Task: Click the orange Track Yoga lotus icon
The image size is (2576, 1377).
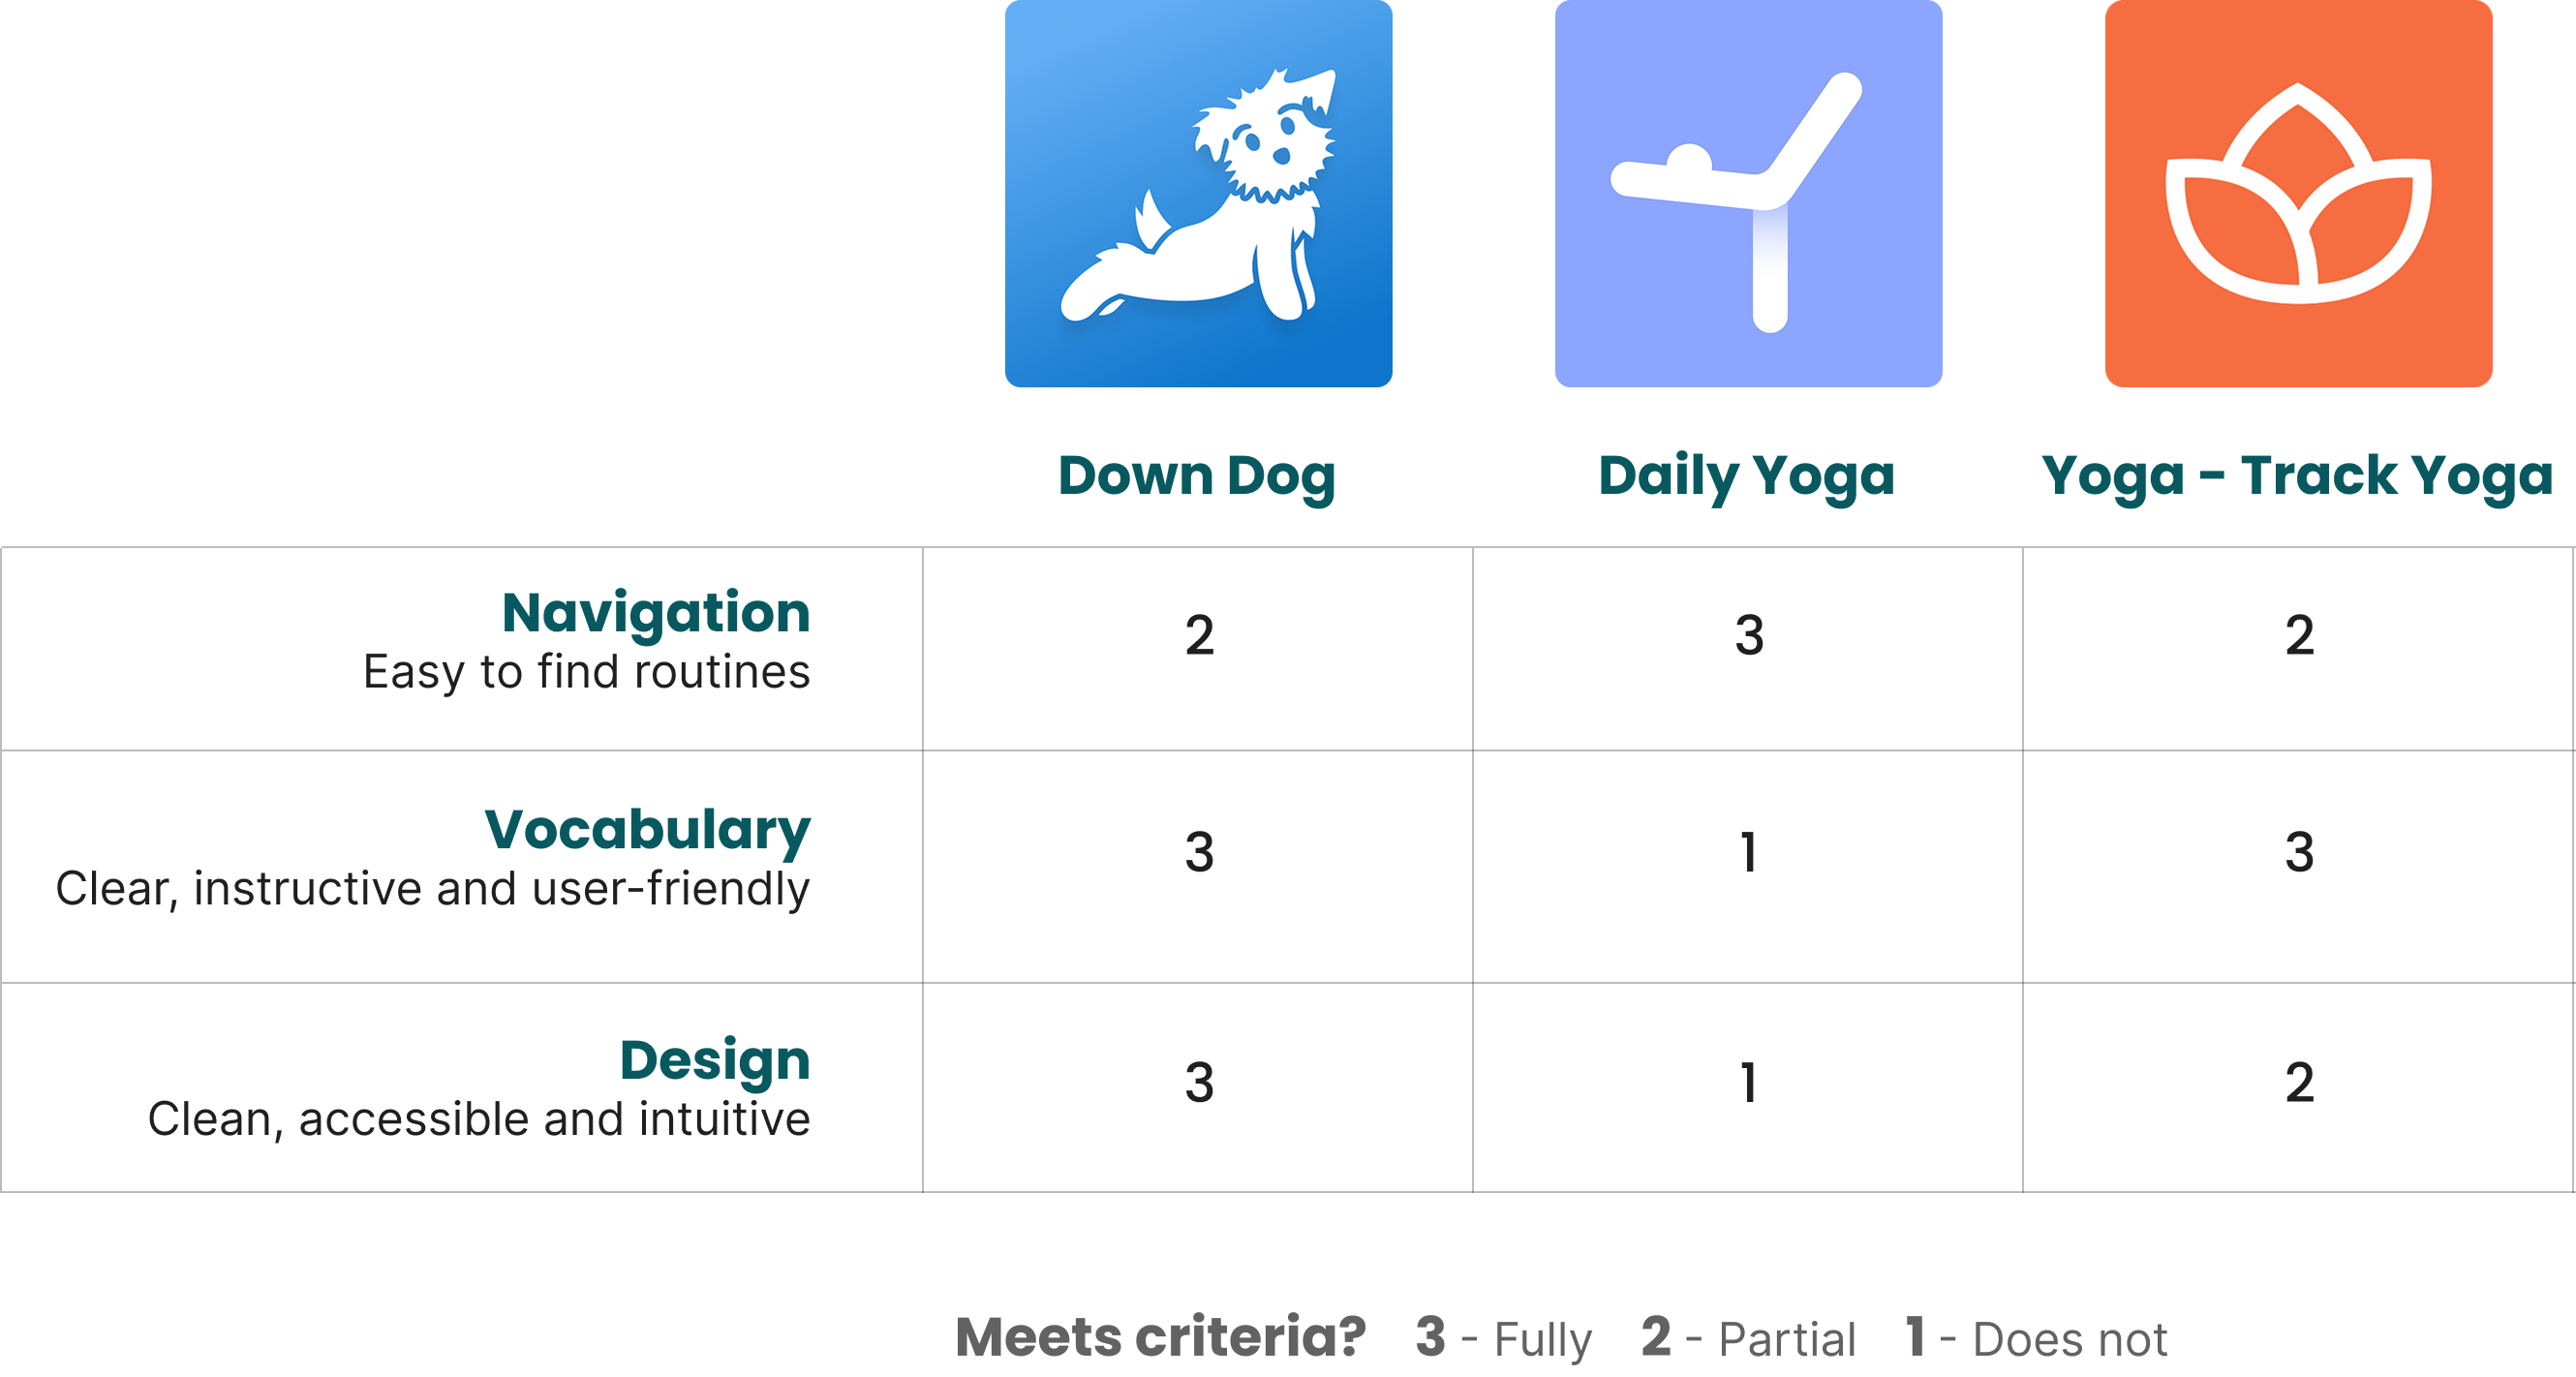Action: (x=2298, y=193)
